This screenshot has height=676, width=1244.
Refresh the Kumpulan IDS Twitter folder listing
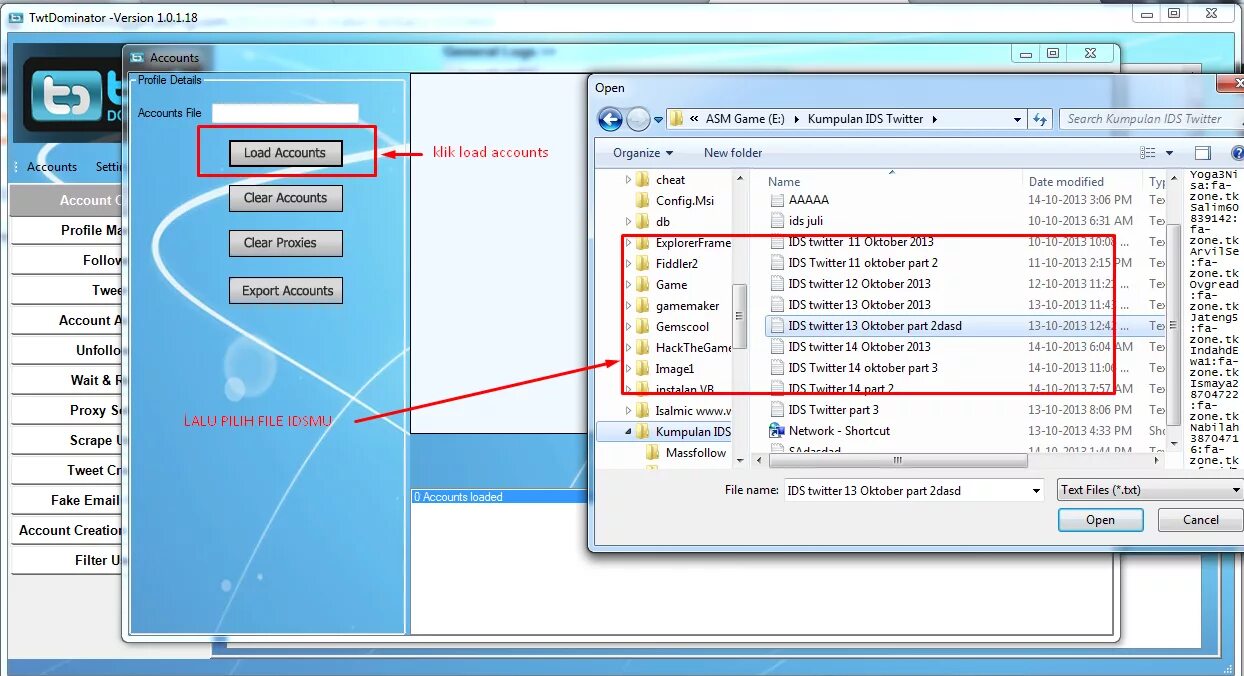click(x=1040, y=119)
